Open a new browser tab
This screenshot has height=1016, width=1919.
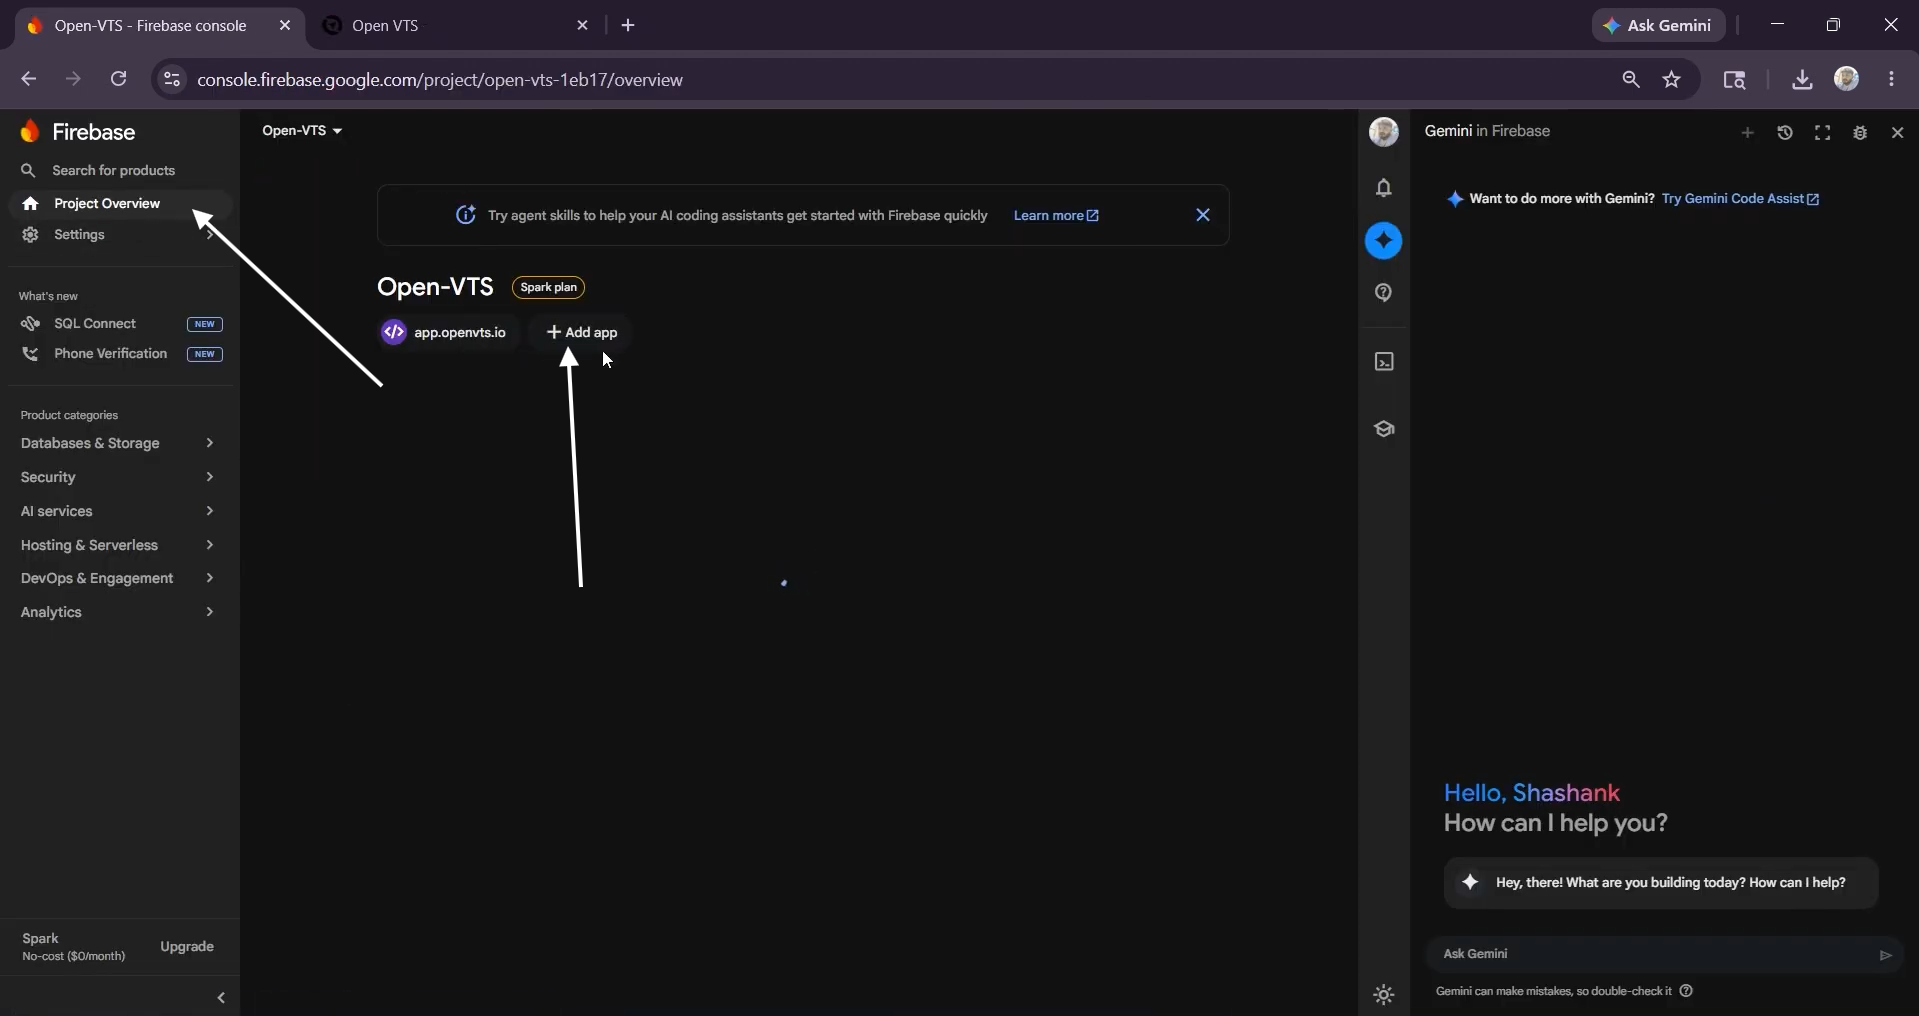point(628,26)
